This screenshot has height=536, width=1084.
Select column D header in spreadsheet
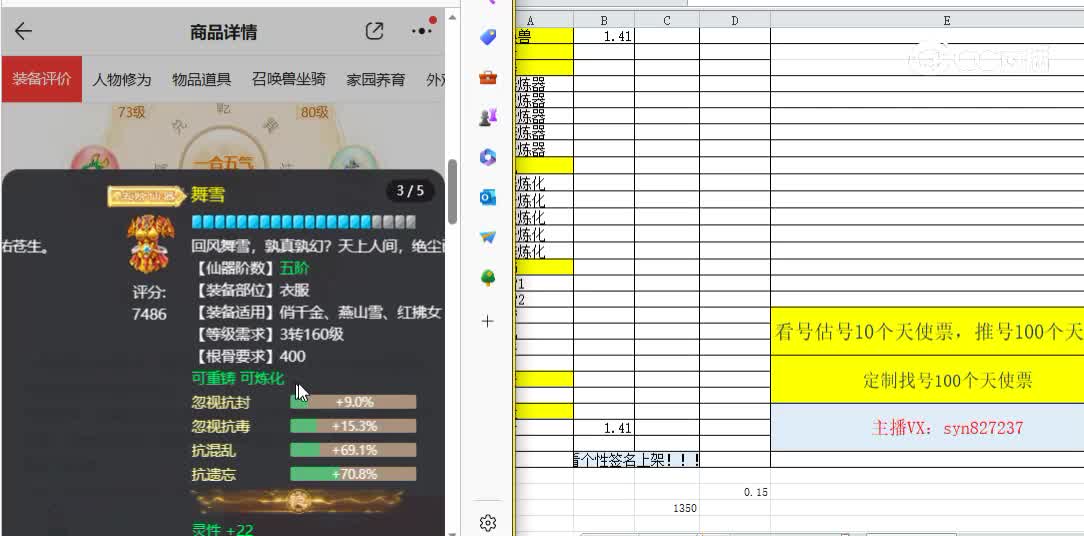734,21
